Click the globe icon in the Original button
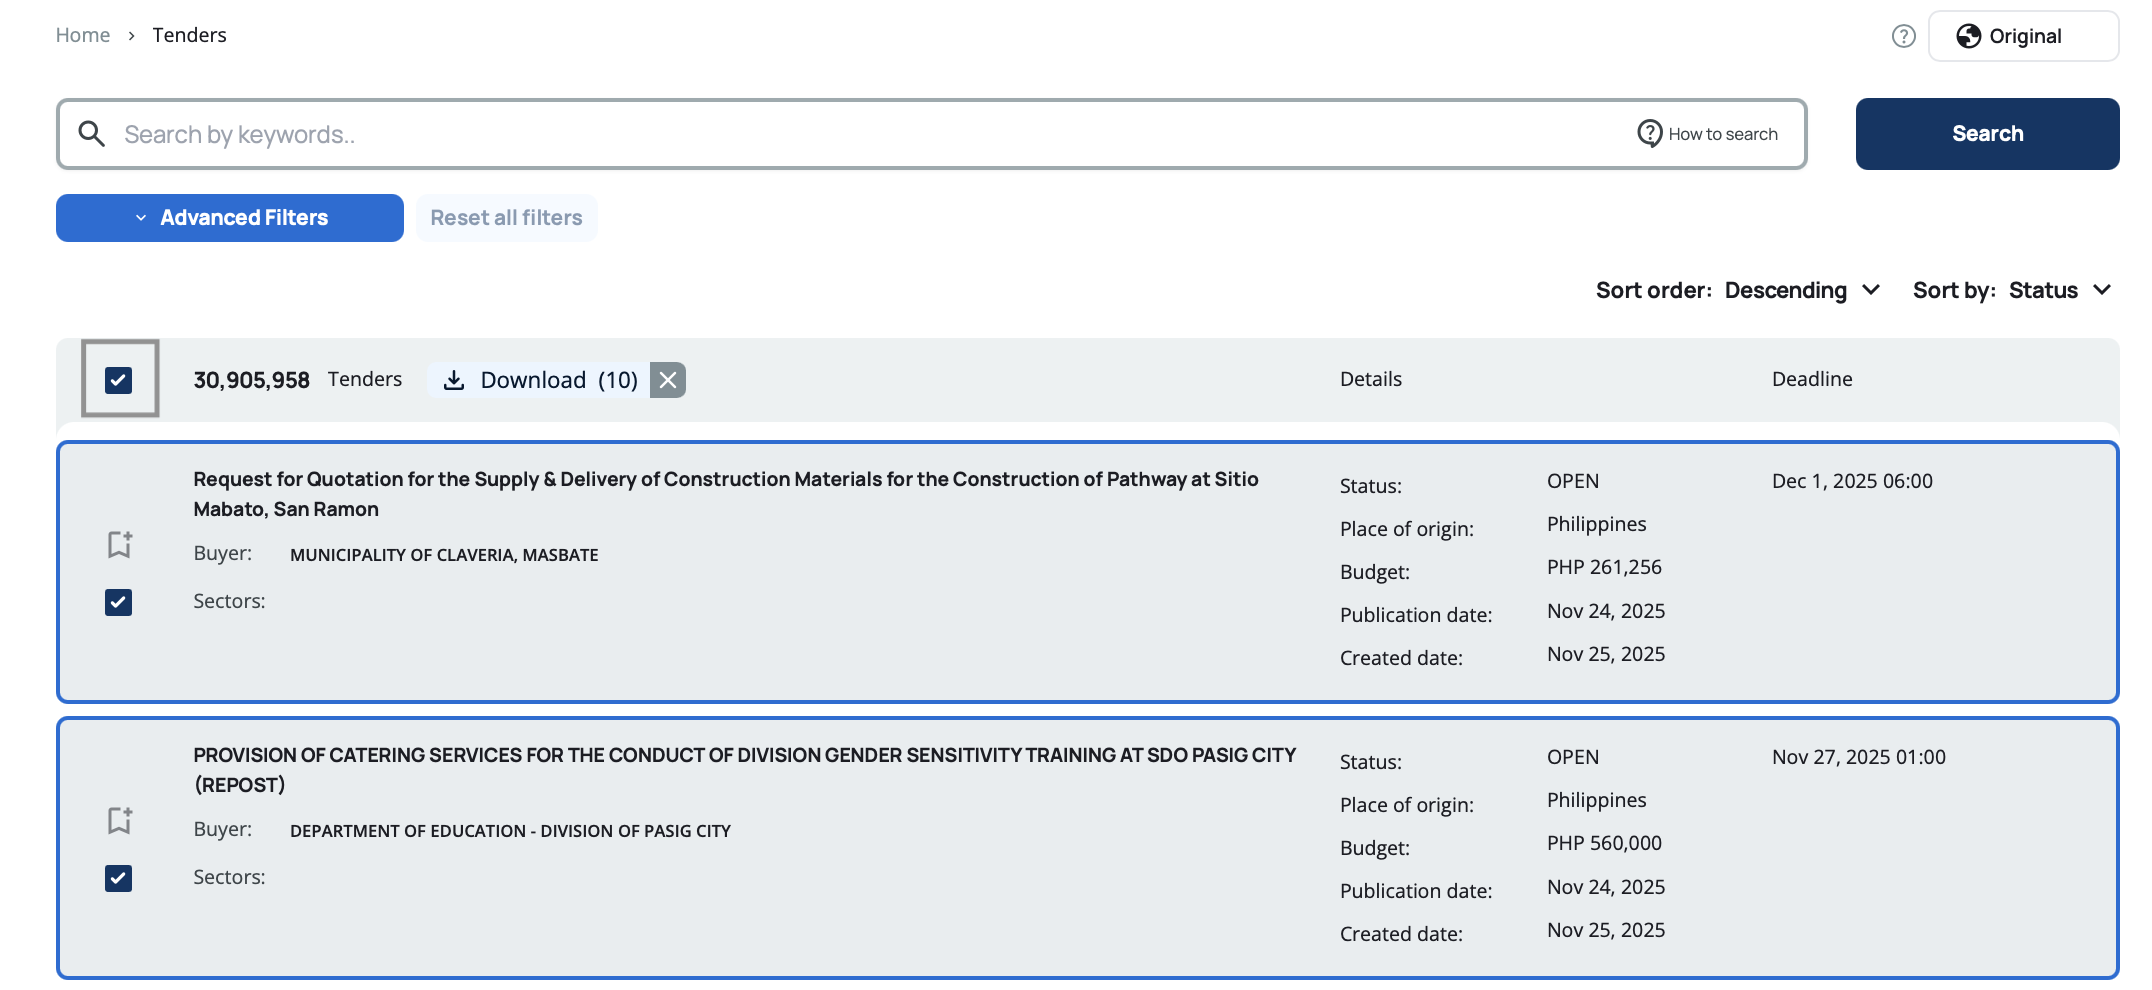The width and height of the screenshot is (2152, 990). tap(1968, 36)
